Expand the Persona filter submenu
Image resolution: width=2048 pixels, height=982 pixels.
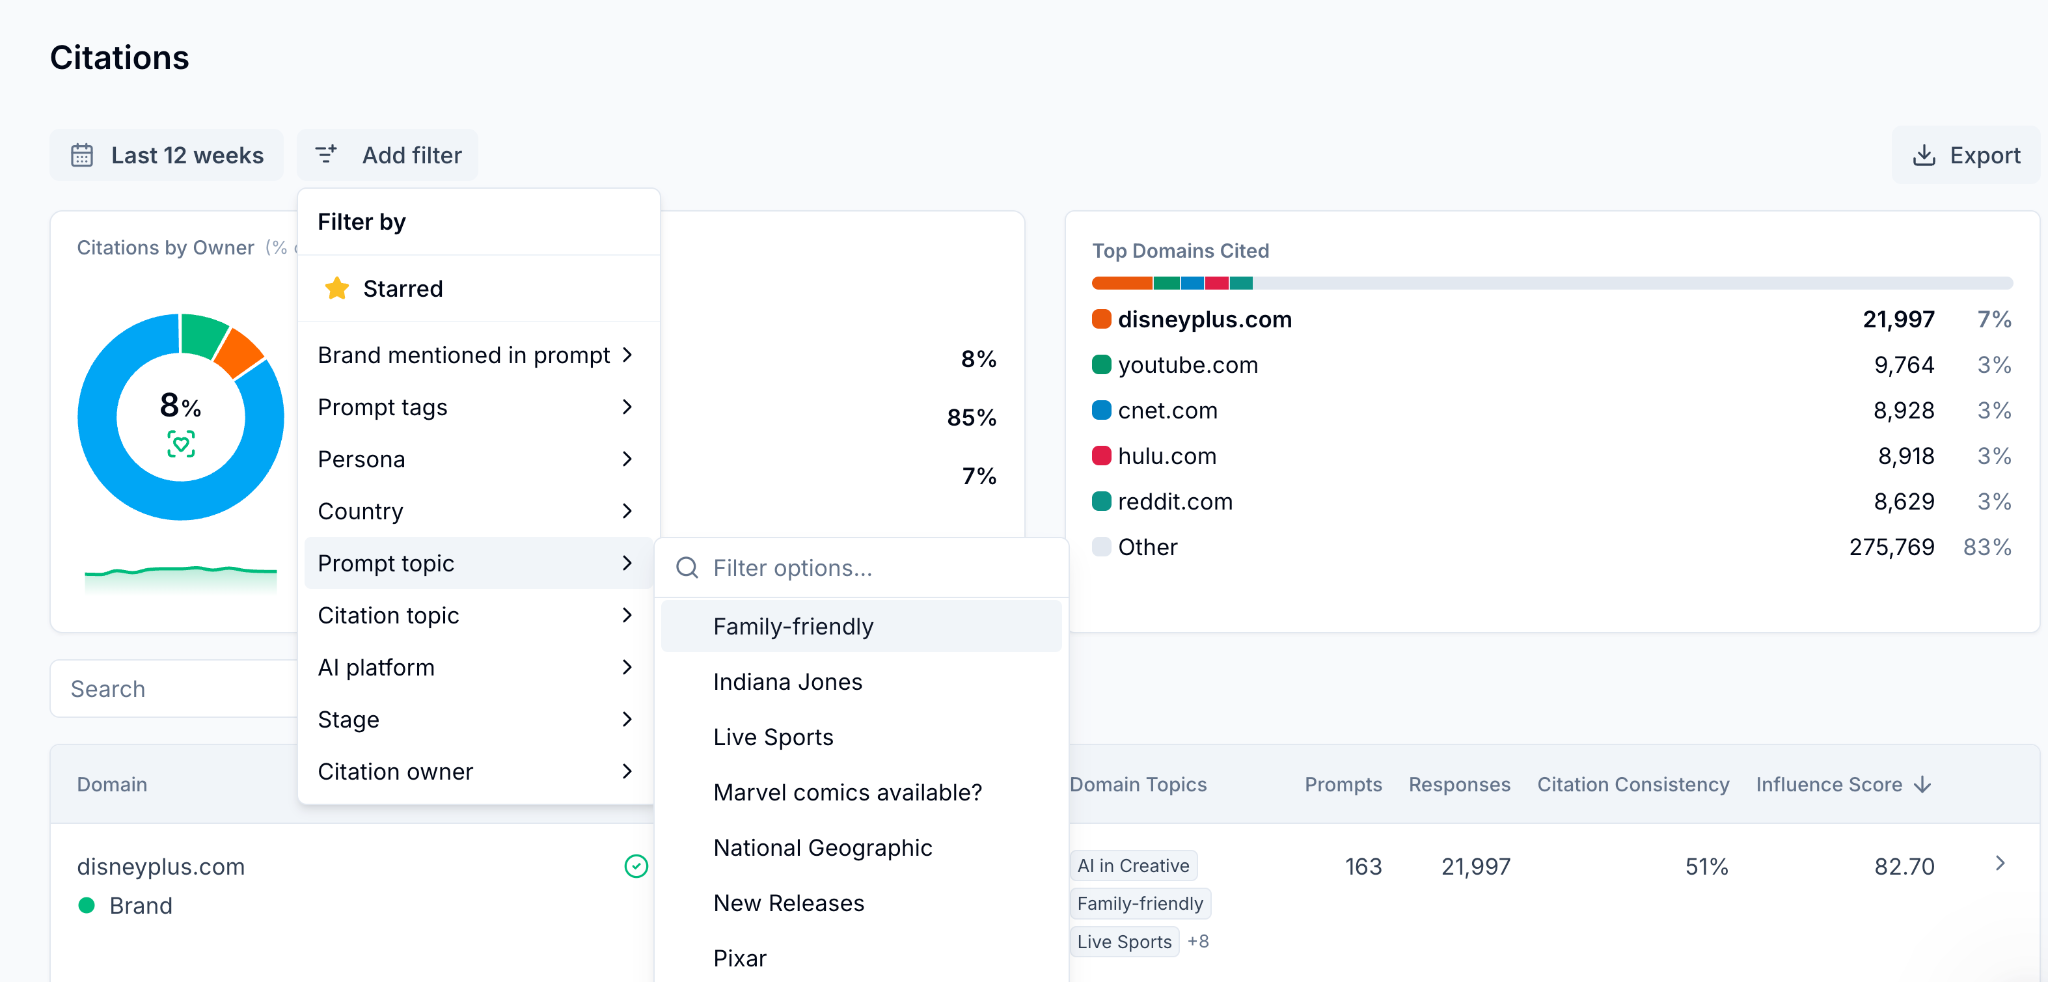pyautogui.click(x=479, y=459)
